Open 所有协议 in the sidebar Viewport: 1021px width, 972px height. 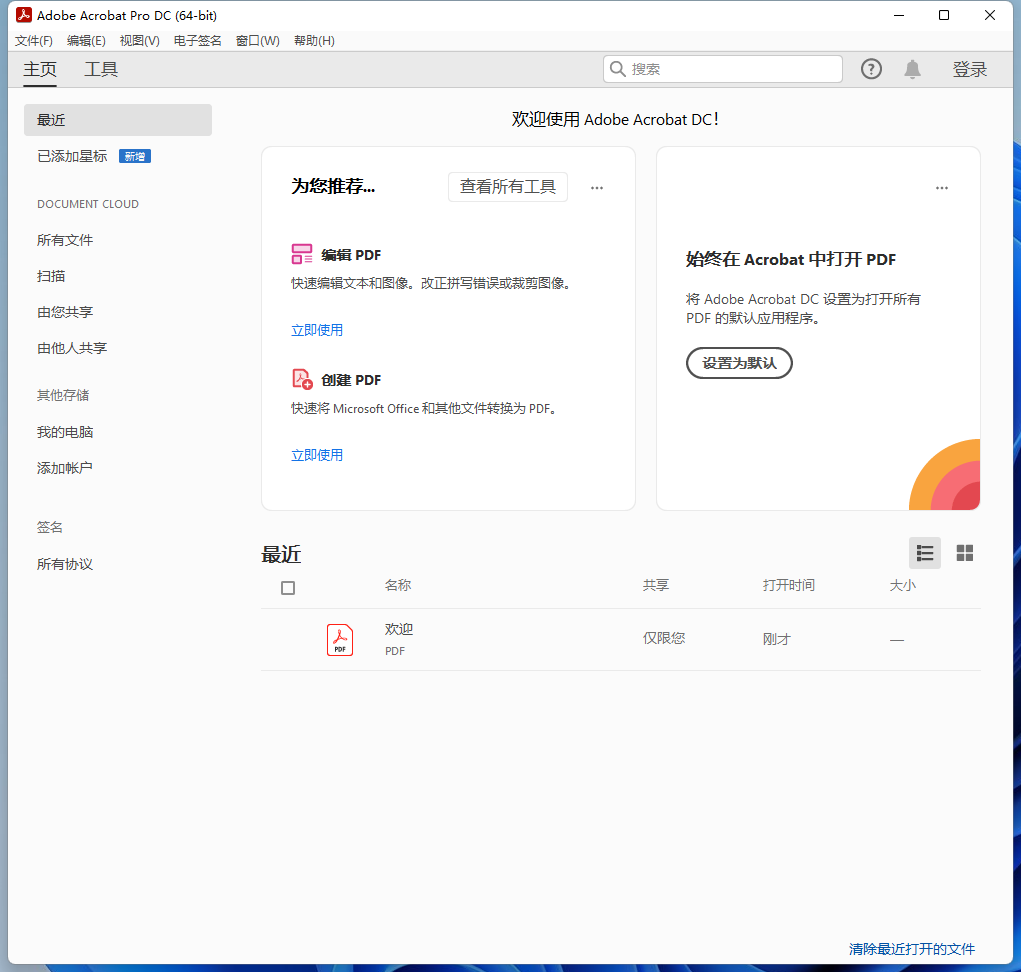click(x=65, y=564)
